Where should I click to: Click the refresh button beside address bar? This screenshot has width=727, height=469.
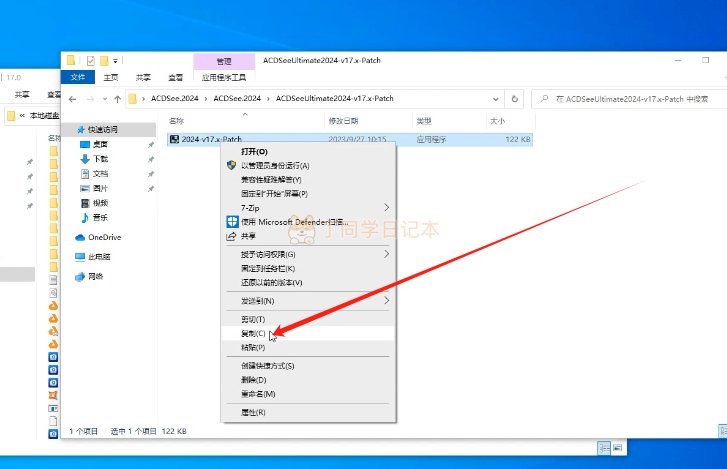[x=514, y=99]
